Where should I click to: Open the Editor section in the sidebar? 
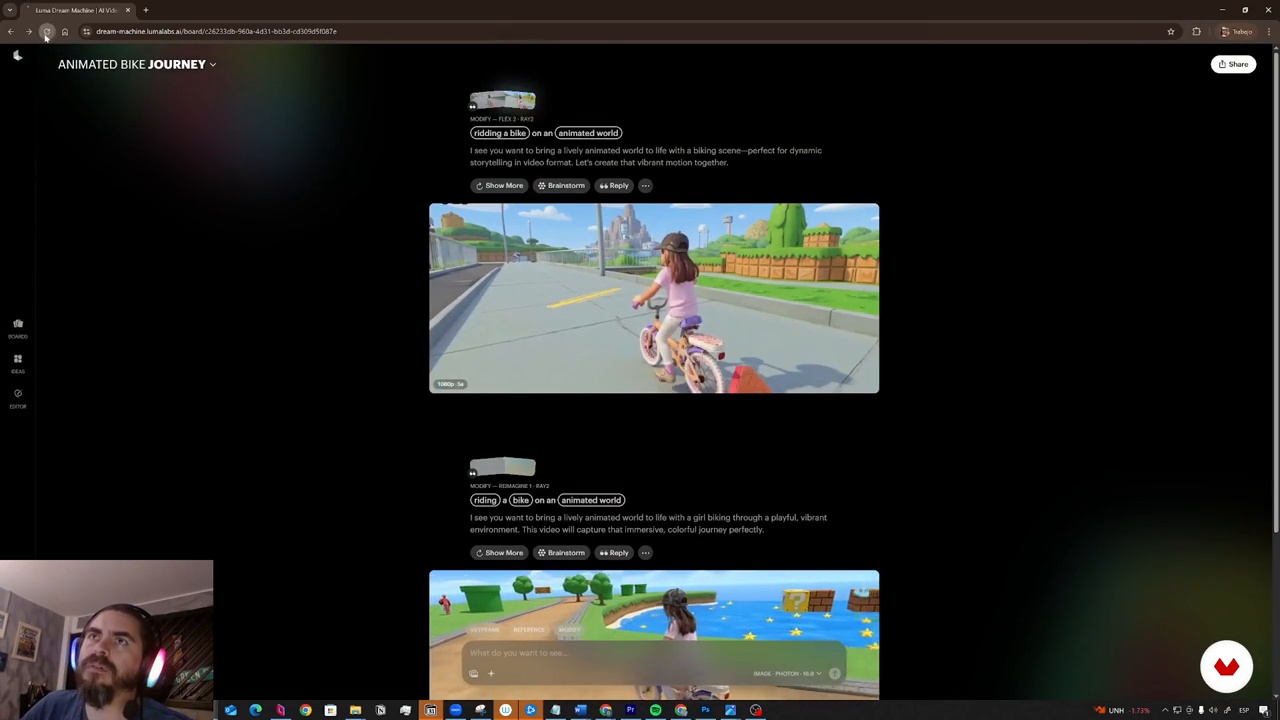point(18,398)
